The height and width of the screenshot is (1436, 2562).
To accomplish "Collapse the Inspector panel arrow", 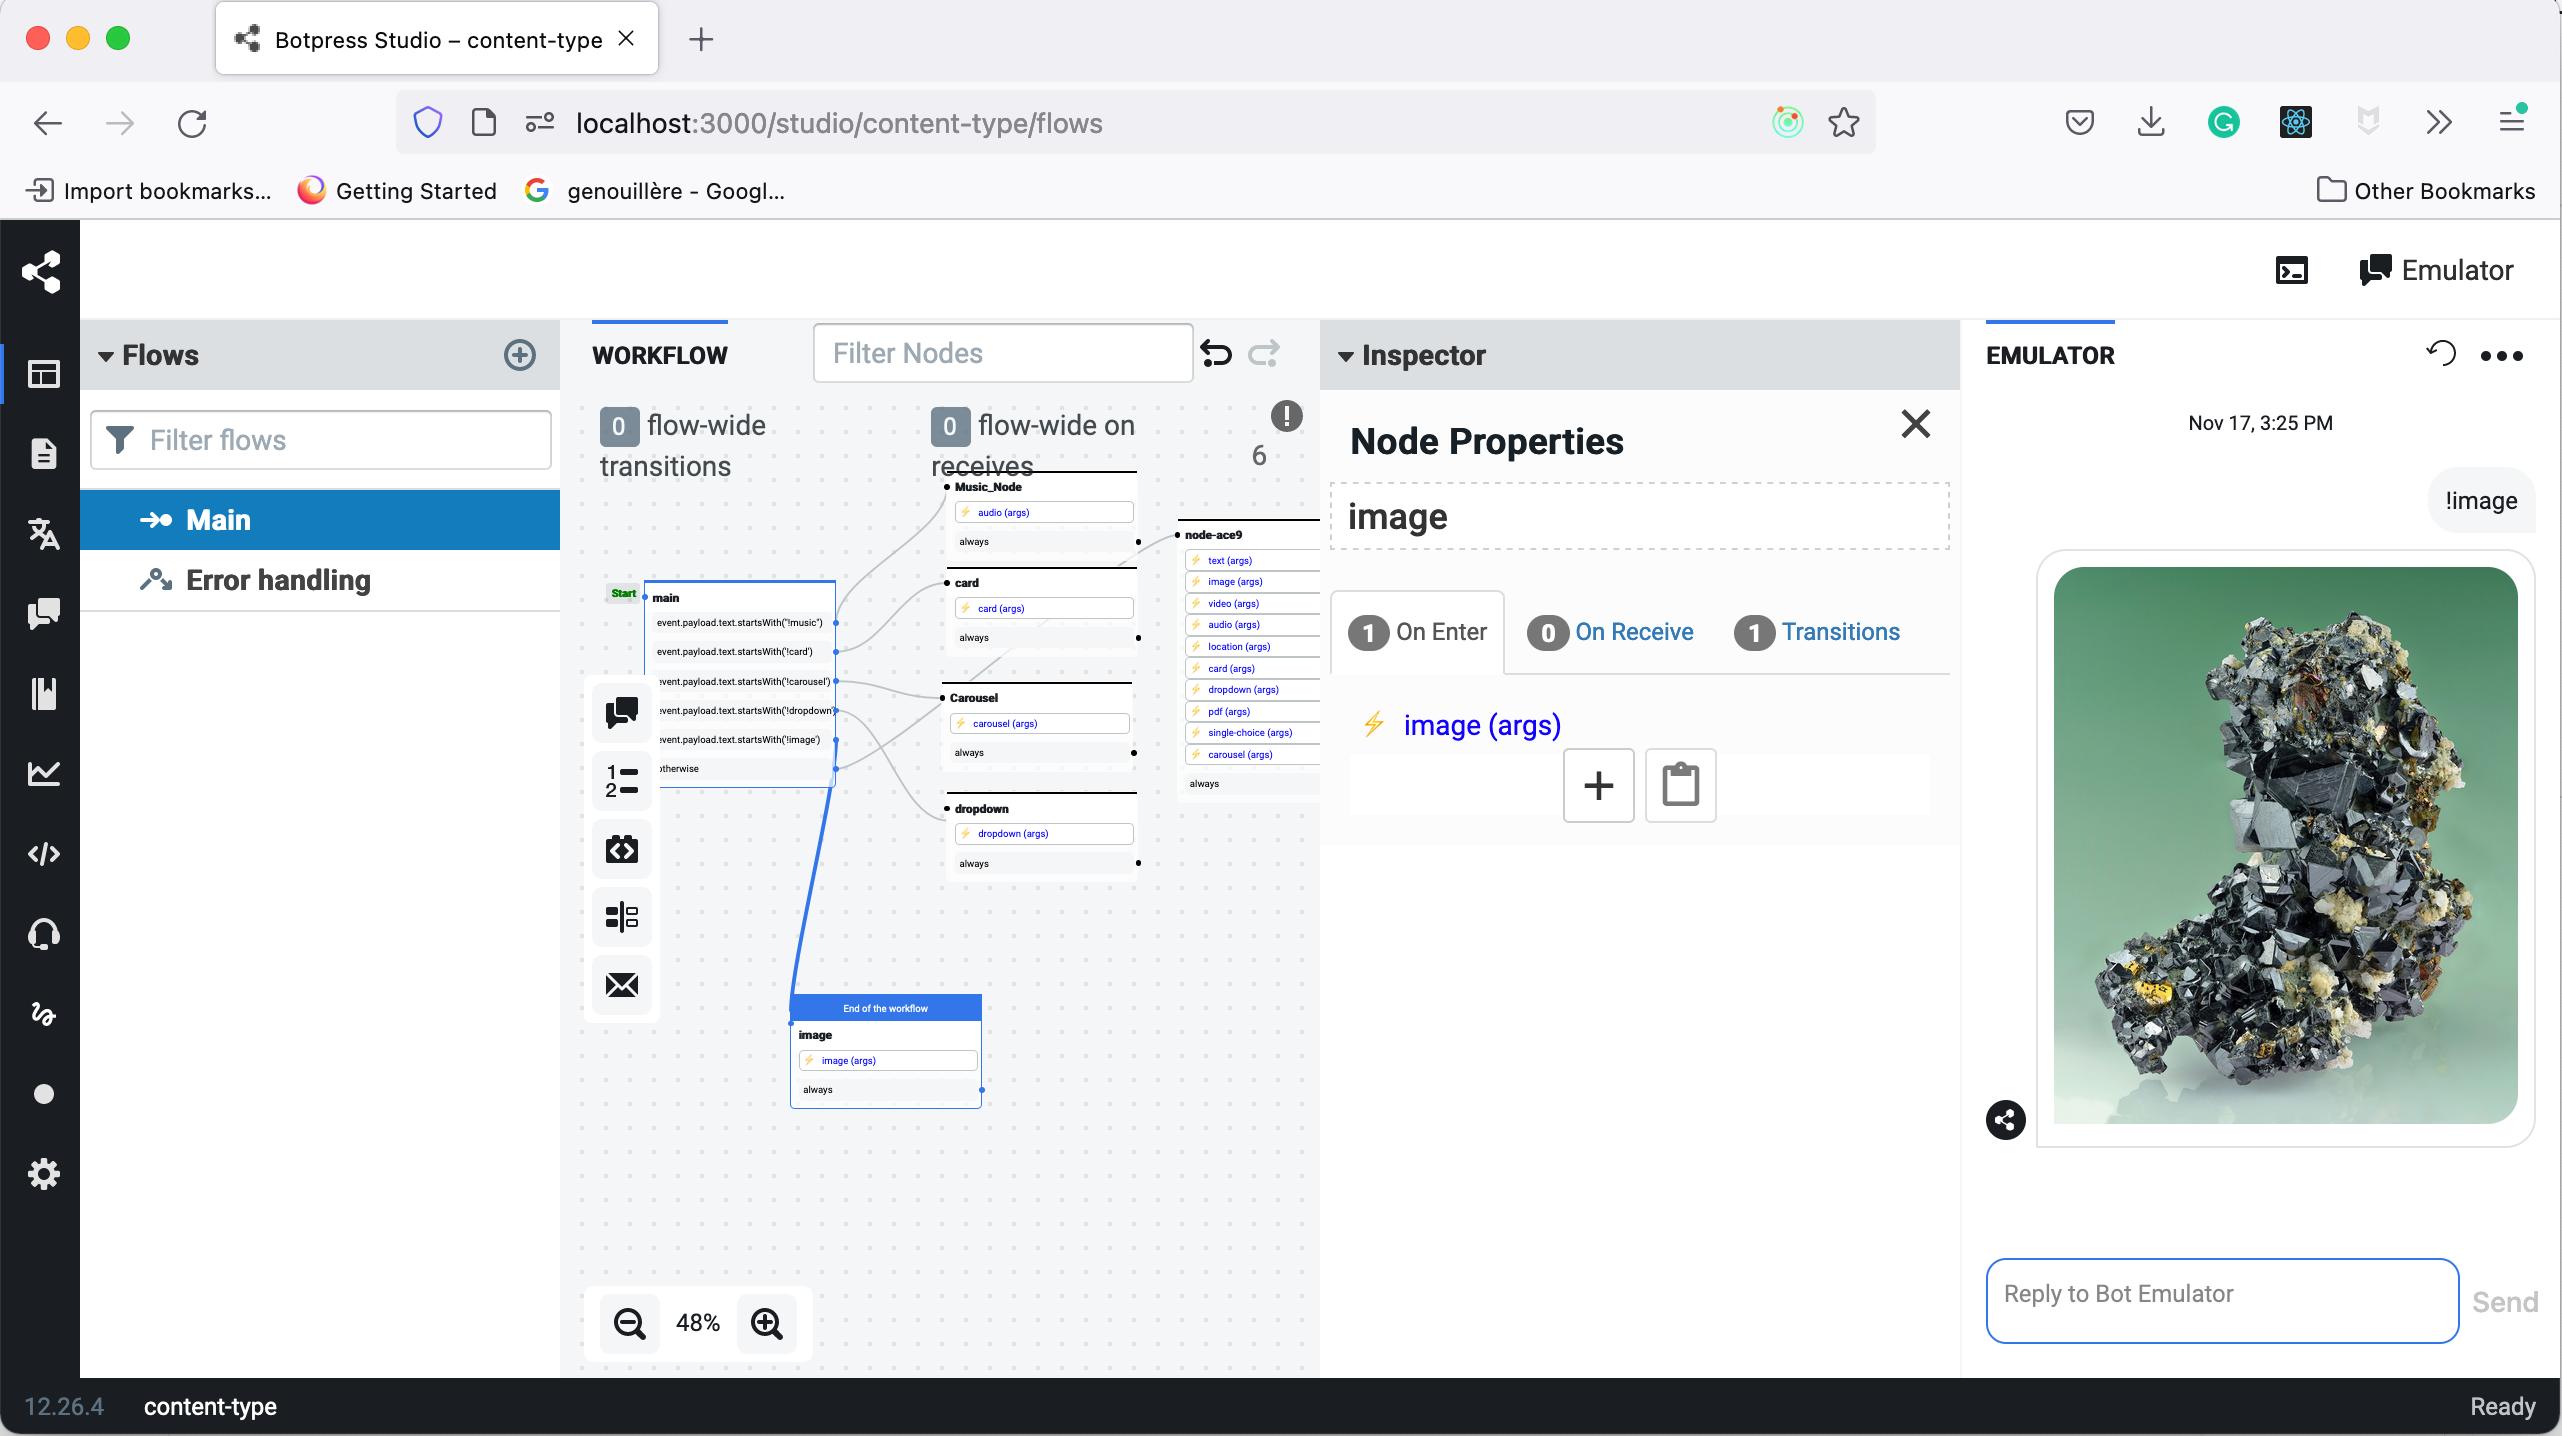I will point(1345,356).
